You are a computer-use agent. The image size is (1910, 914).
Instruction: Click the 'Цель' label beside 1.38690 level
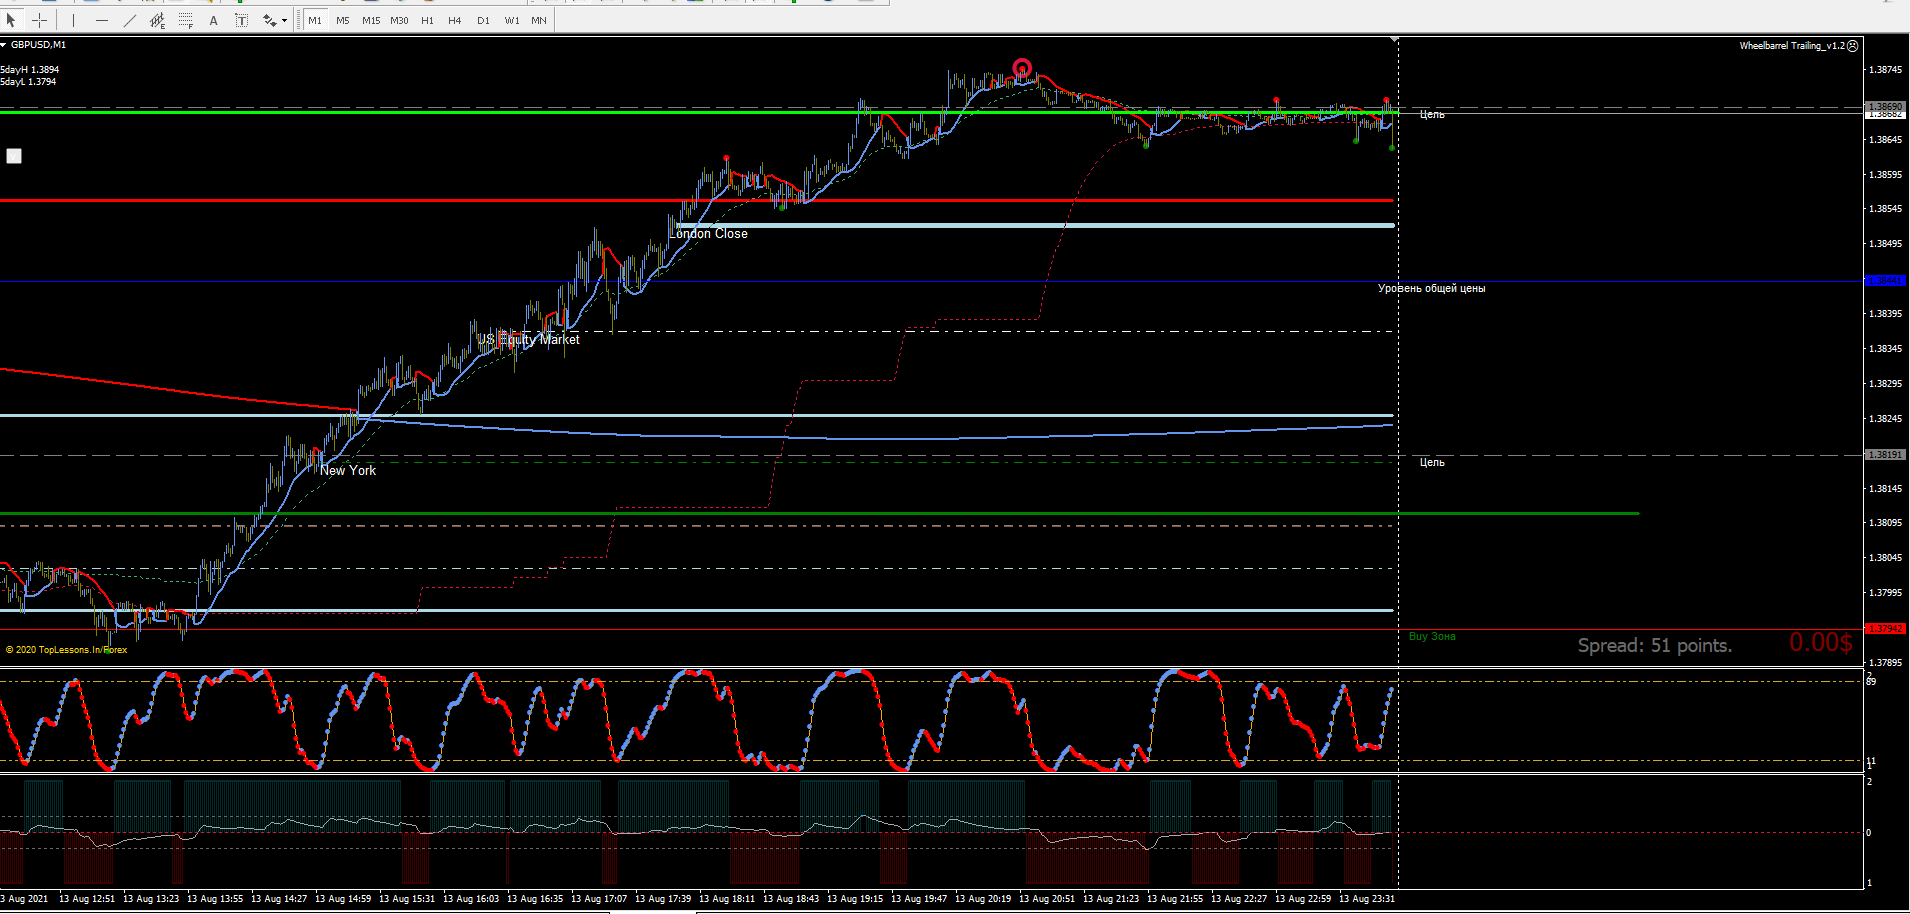coord(1432,115)
